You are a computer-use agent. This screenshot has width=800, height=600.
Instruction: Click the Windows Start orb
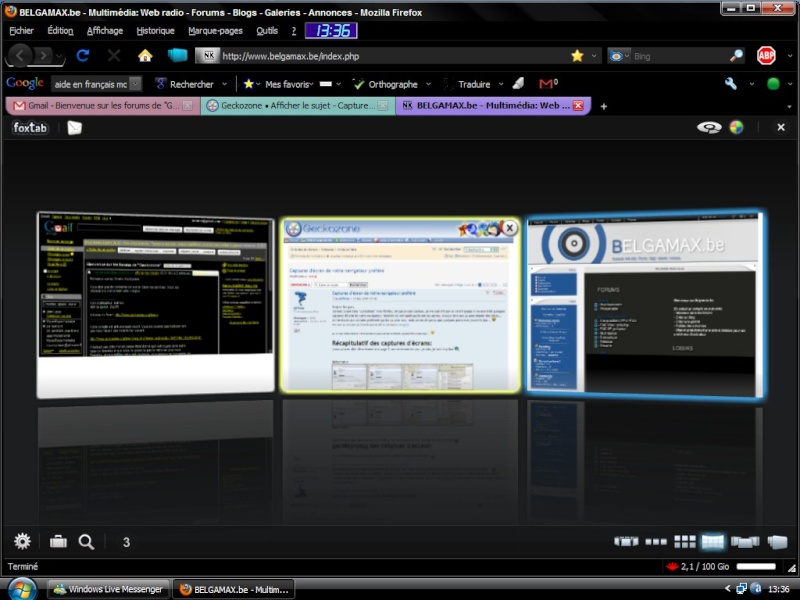[22, 590]
